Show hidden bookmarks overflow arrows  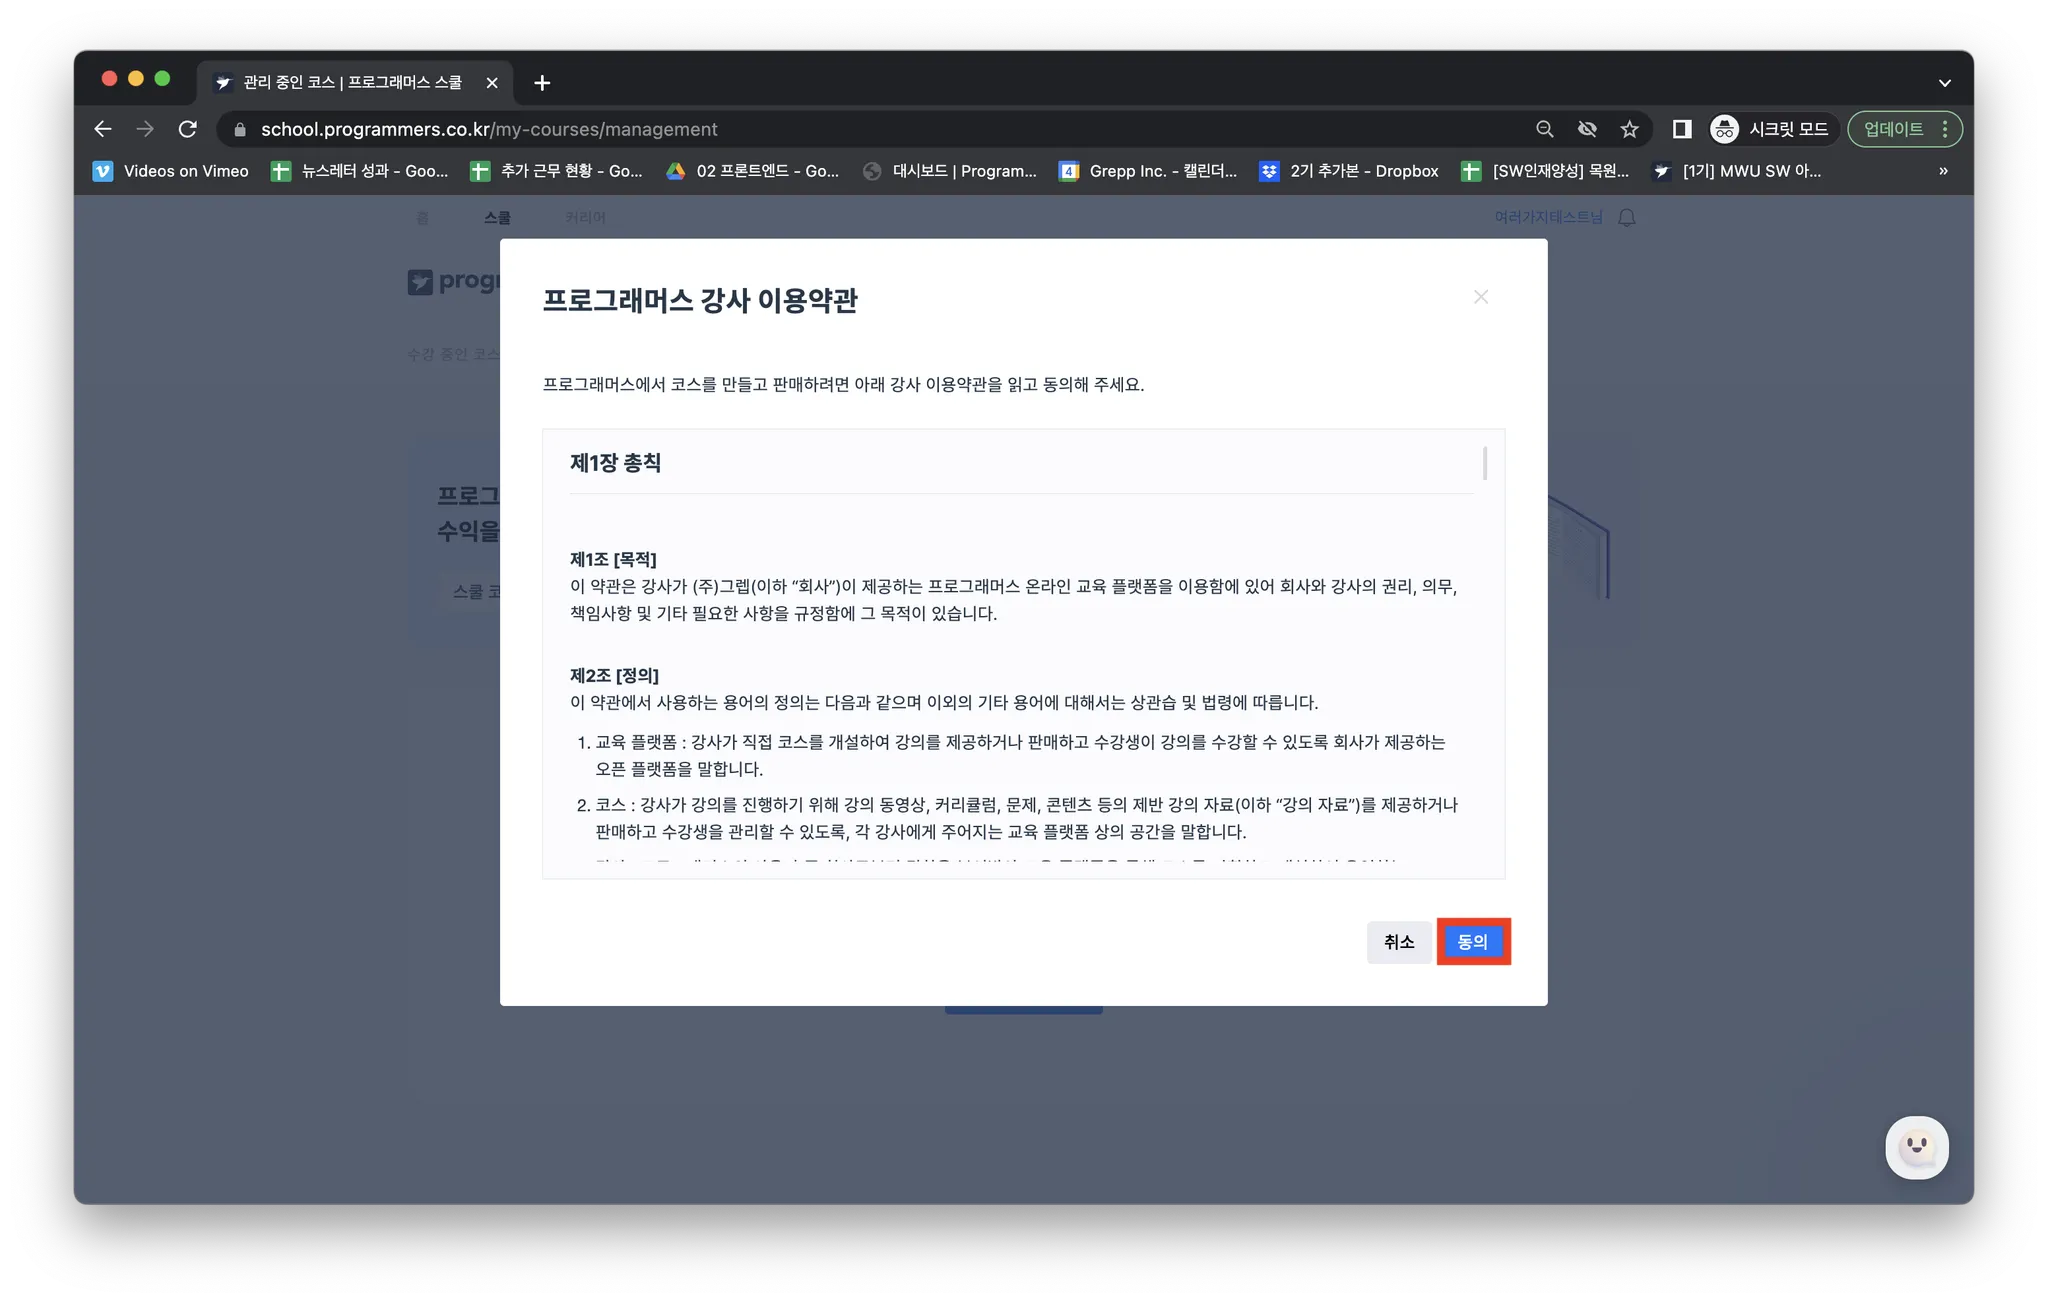(x=1943, y=171)
